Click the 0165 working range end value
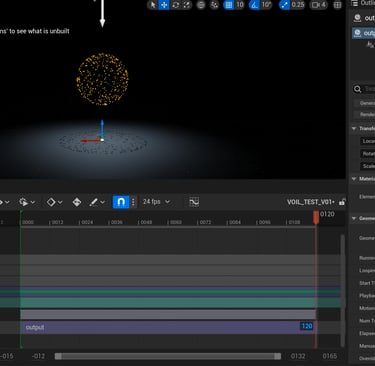Image resolution: width=375 pixels, height=366 pixels. point(329,356)
